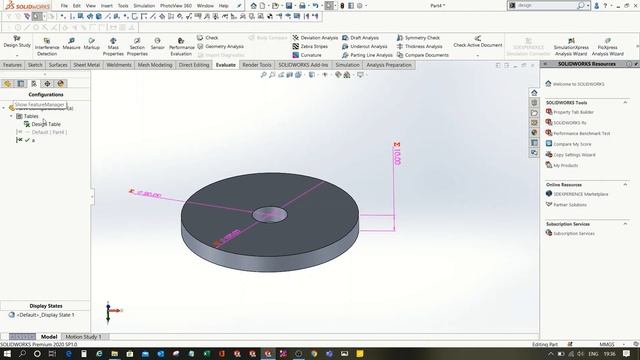Viewport: 640px width, 360px height.
Task: Open the Sensor tool
Action: click(x=158, y=44)
